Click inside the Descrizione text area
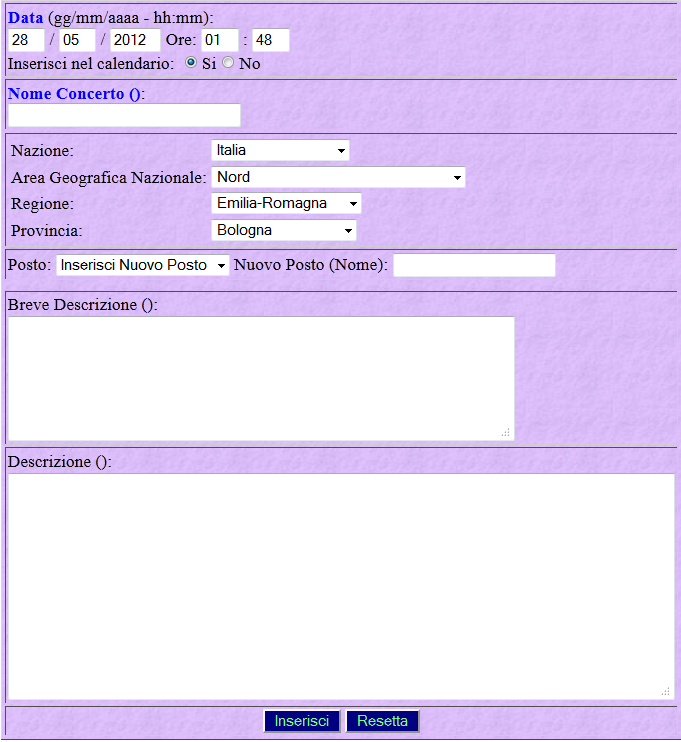 (341, 587)
